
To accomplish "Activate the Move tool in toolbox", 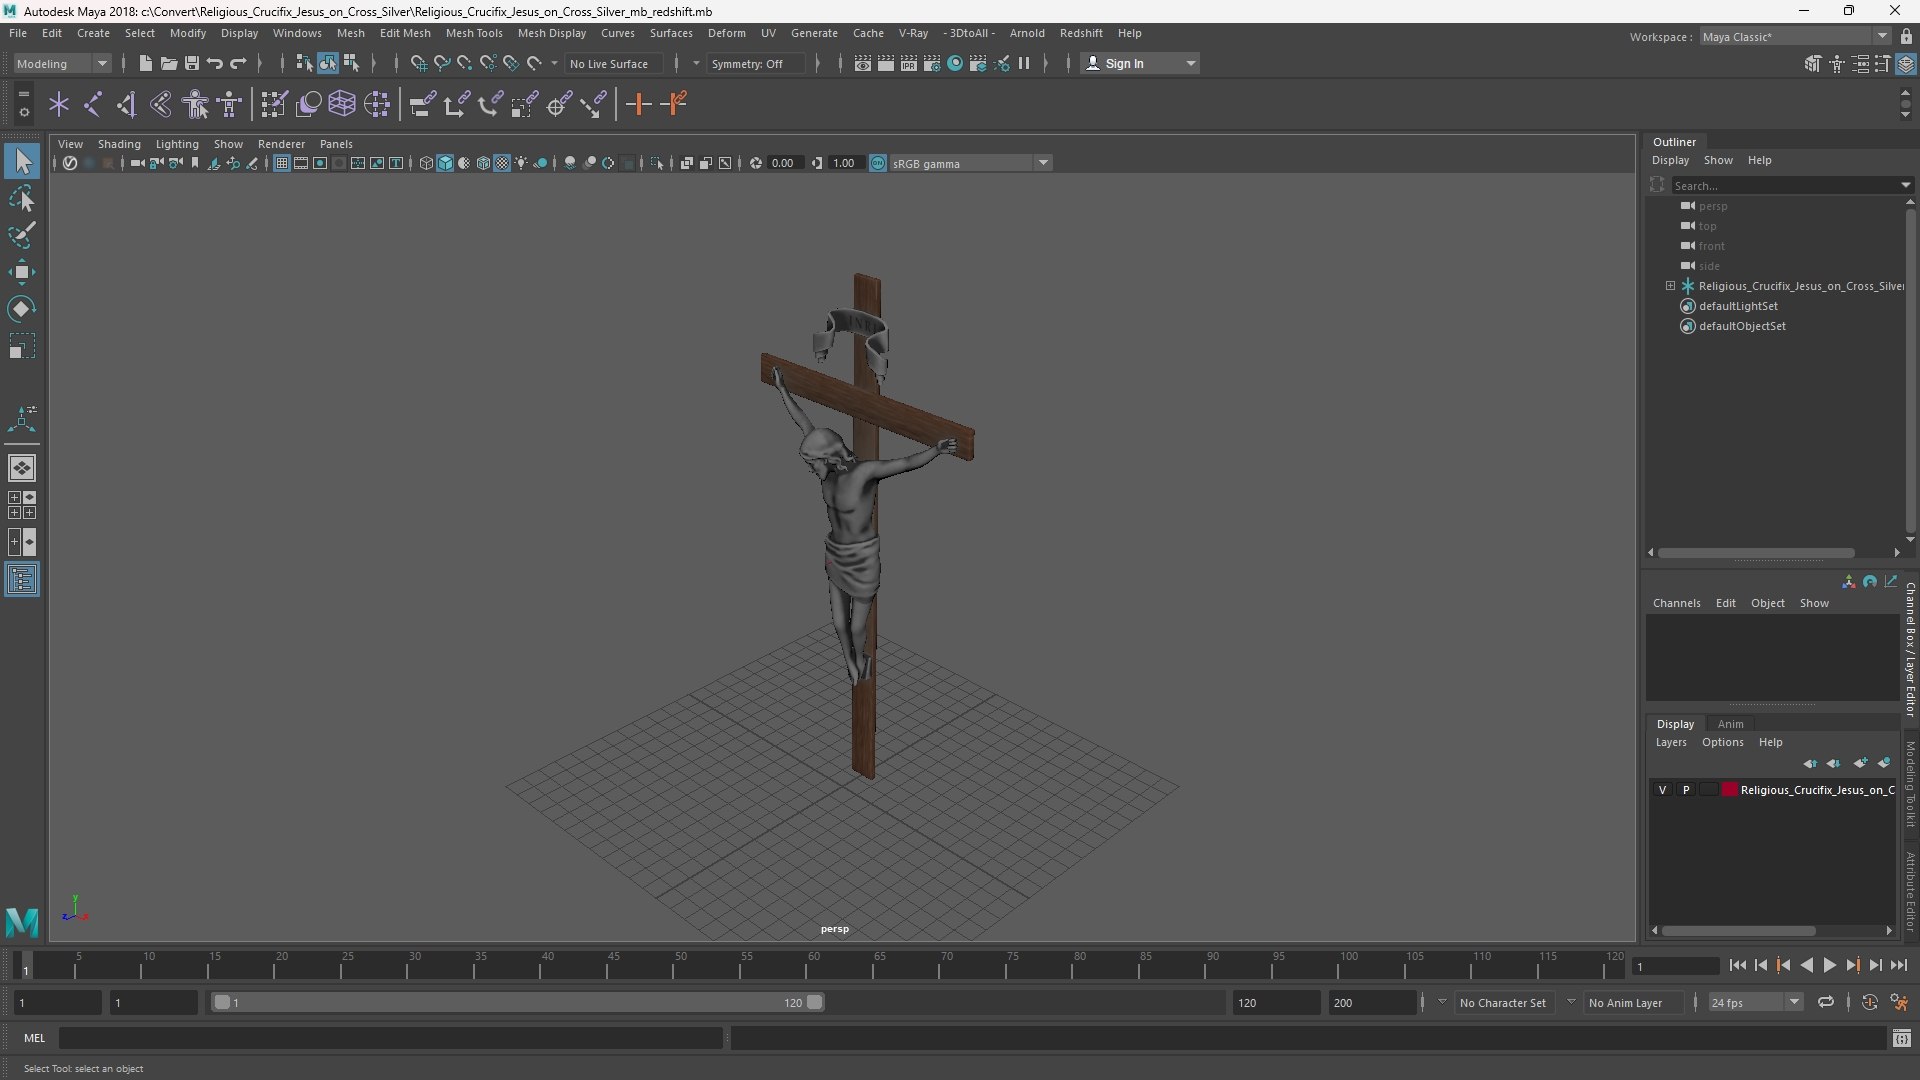I will [22, 272].
